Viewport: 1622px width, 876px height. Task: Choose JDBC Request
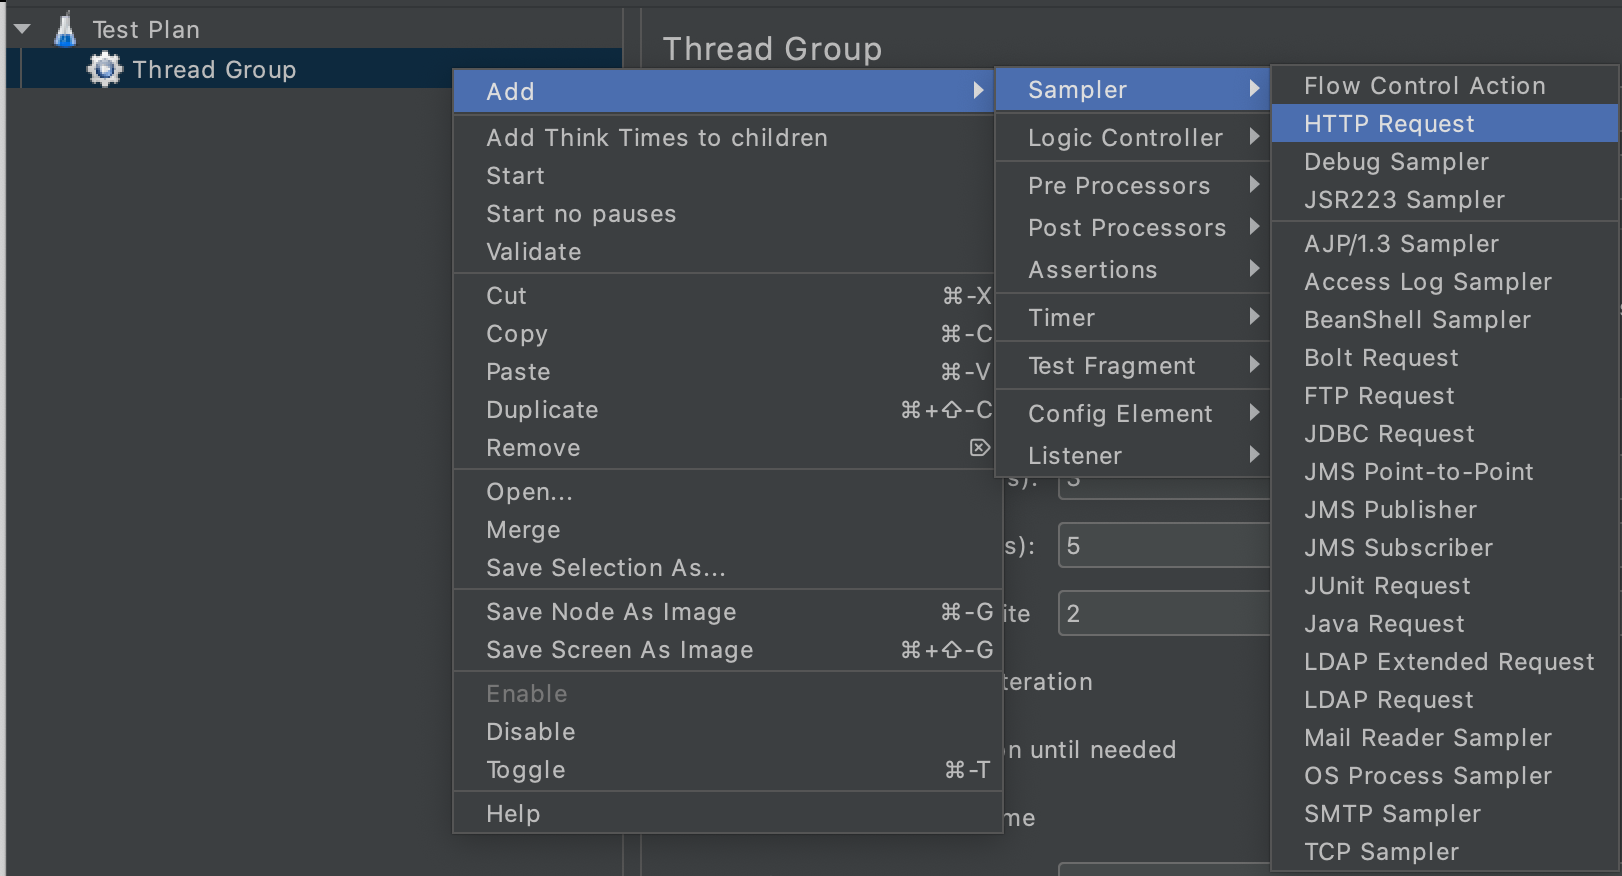tap(1445, 433)
